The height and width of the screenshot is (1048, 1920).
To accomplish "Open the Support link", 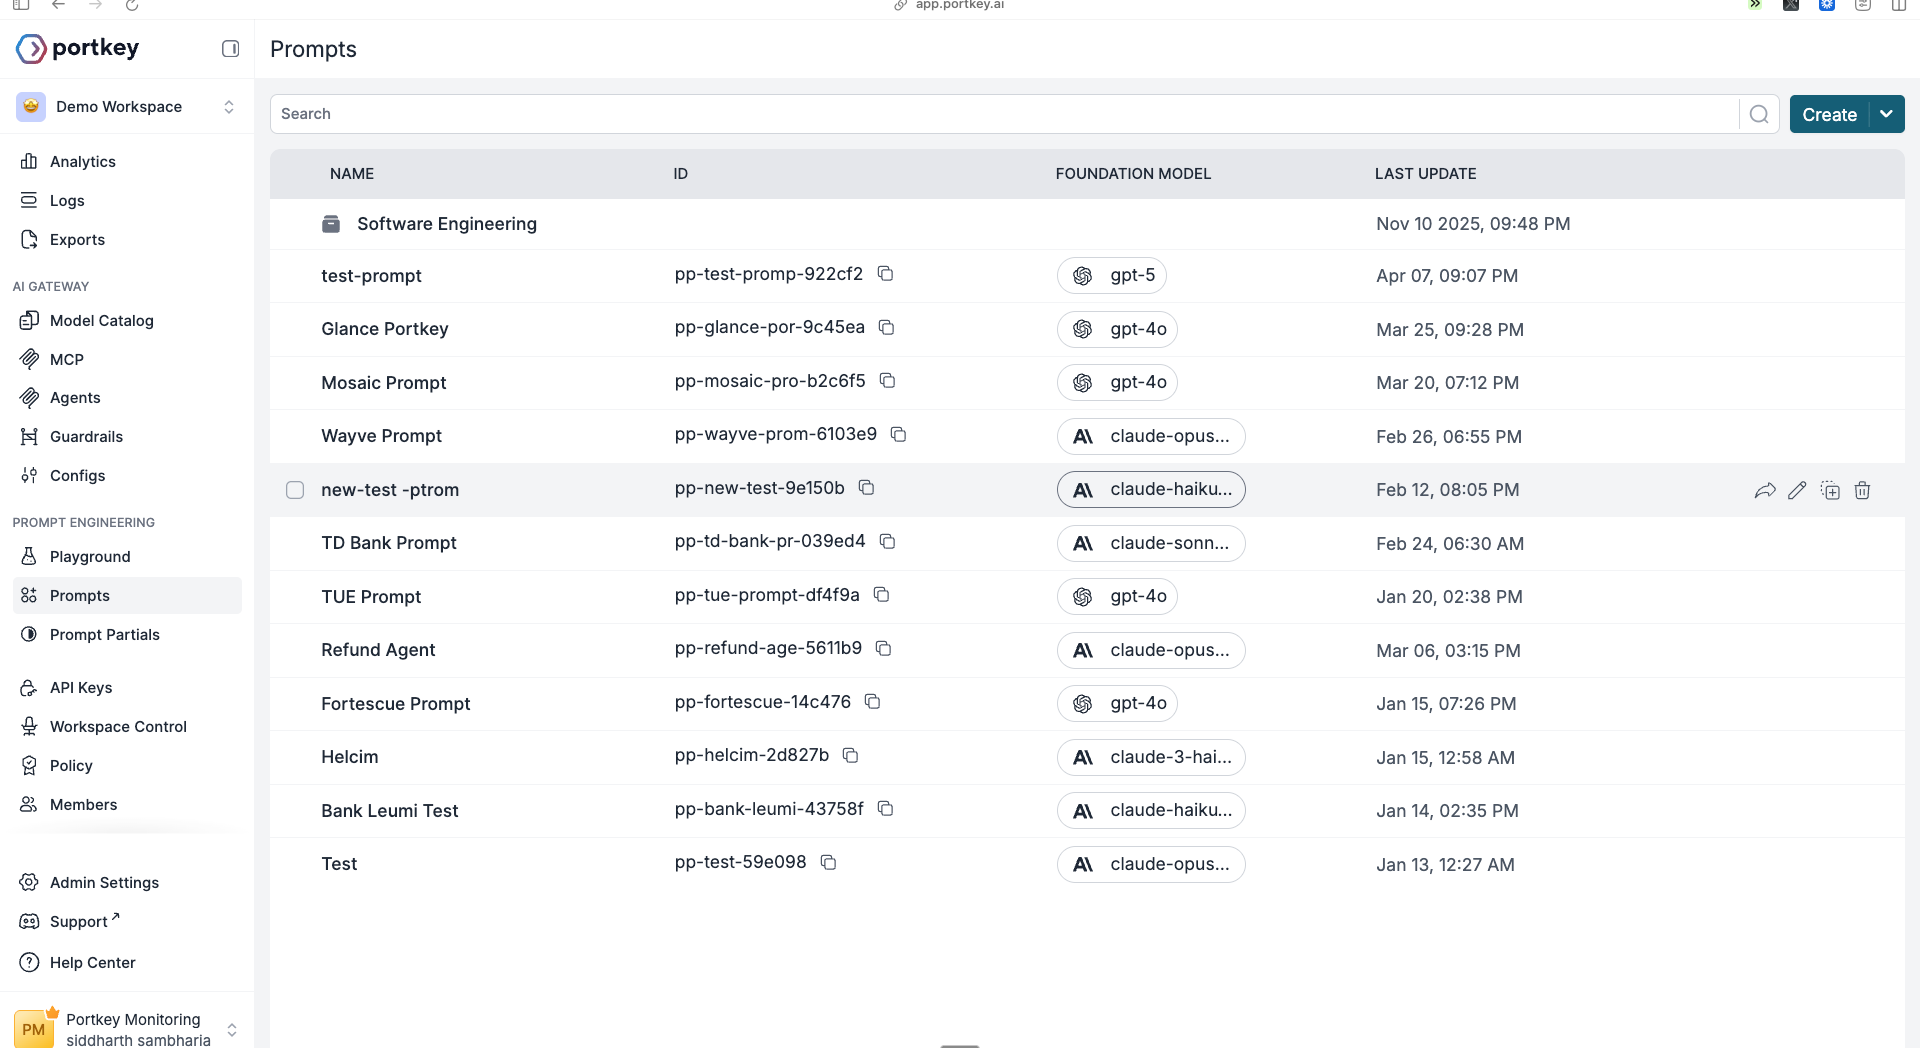I will (78, 922).
